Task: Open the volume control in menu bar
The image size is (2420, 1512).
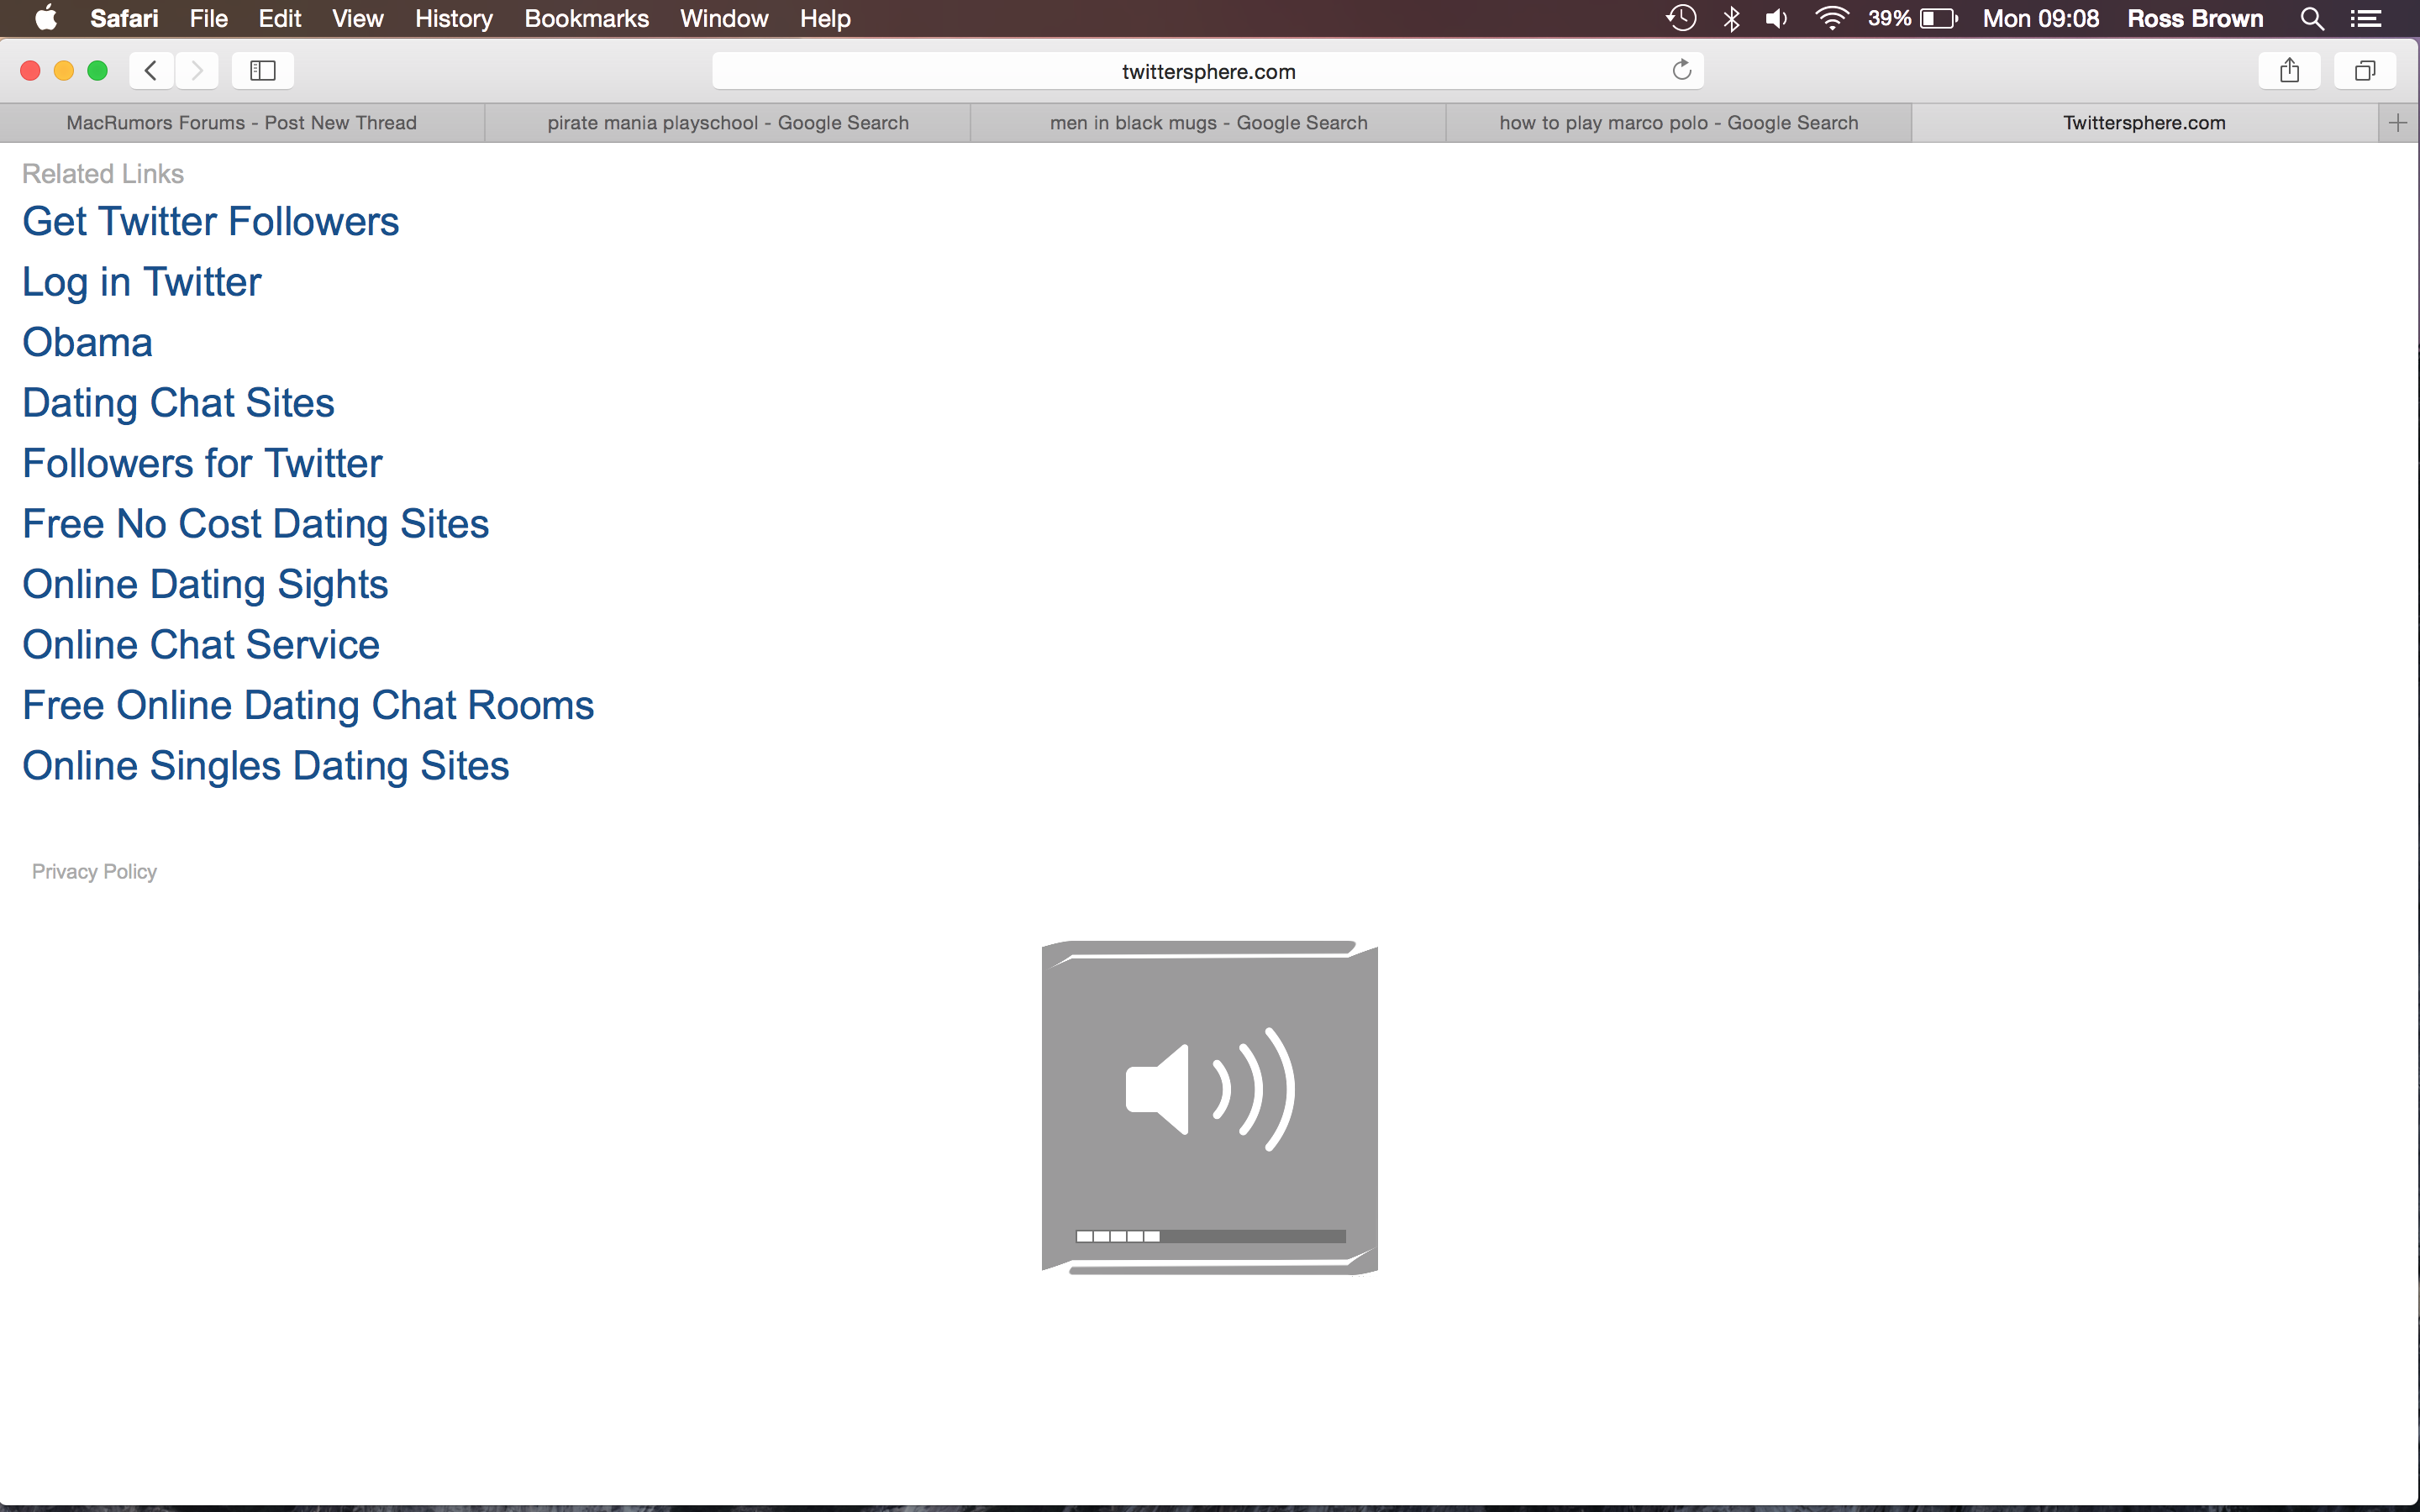Action: (1777, 18)
